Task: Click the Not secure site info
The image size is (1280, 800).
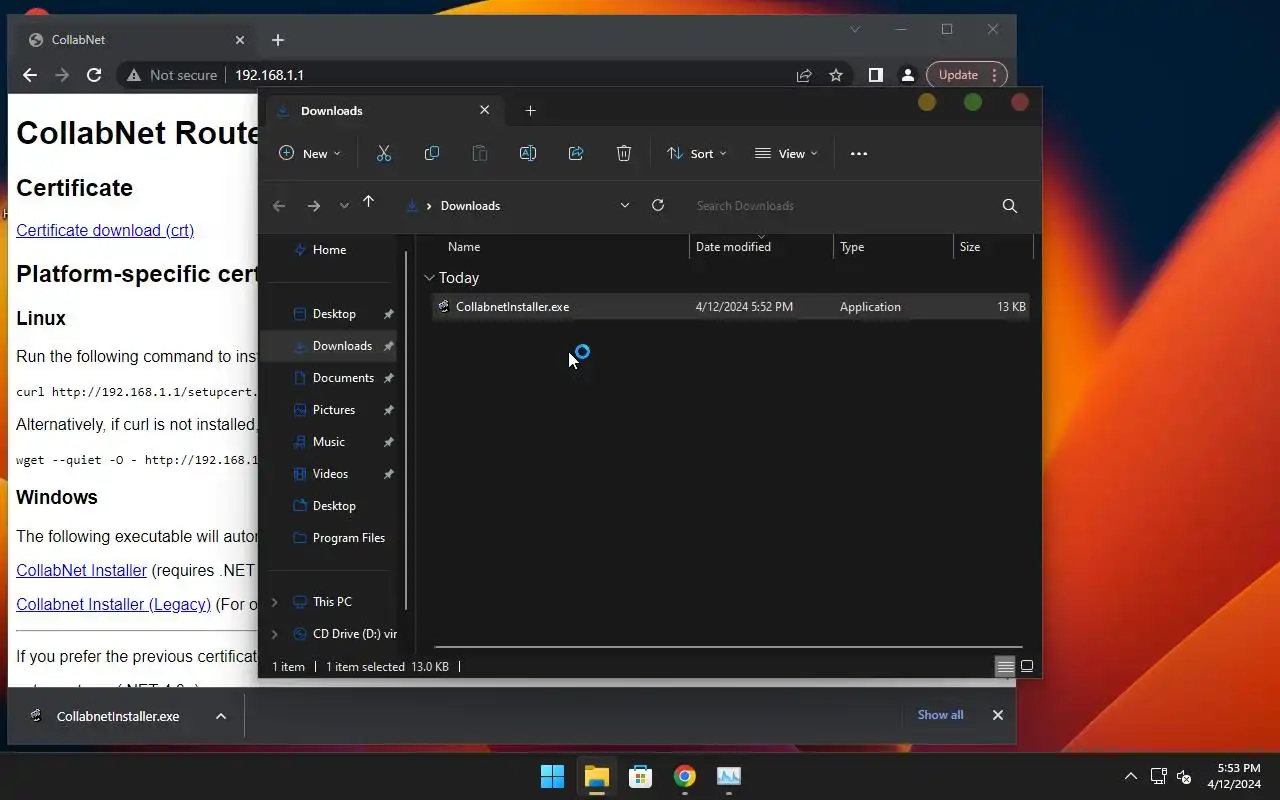Action: (172, 75)
